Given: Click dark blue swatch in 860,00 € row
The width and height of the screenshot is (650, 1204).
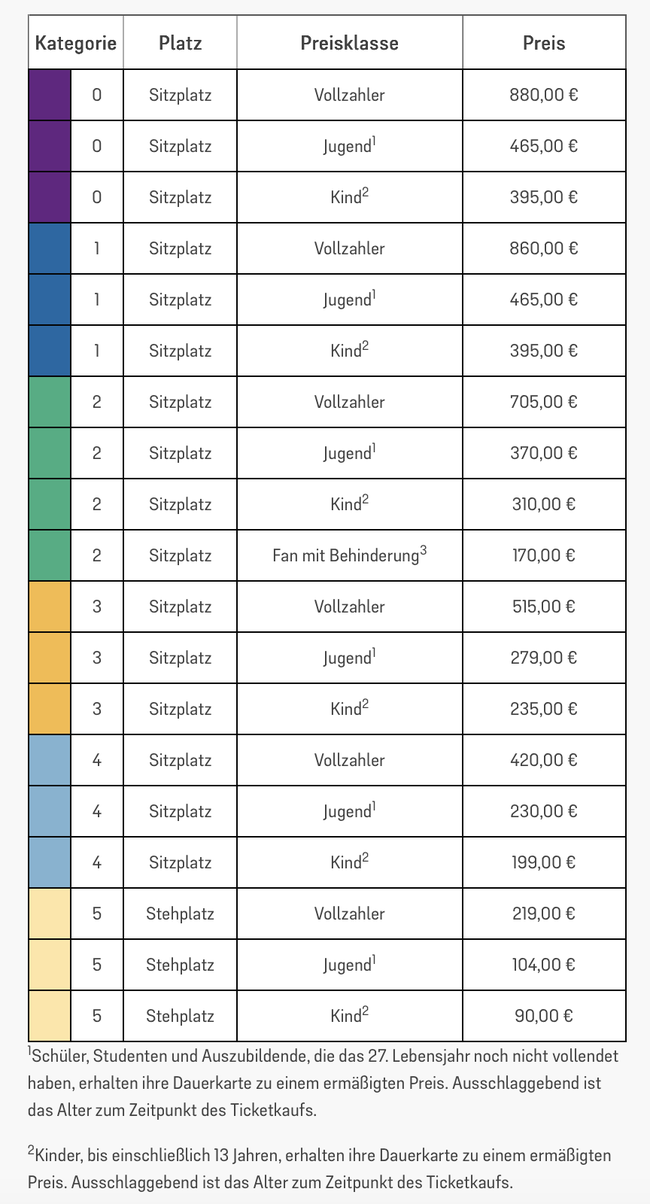Looking at the screenshot, I should coord(50,248).
